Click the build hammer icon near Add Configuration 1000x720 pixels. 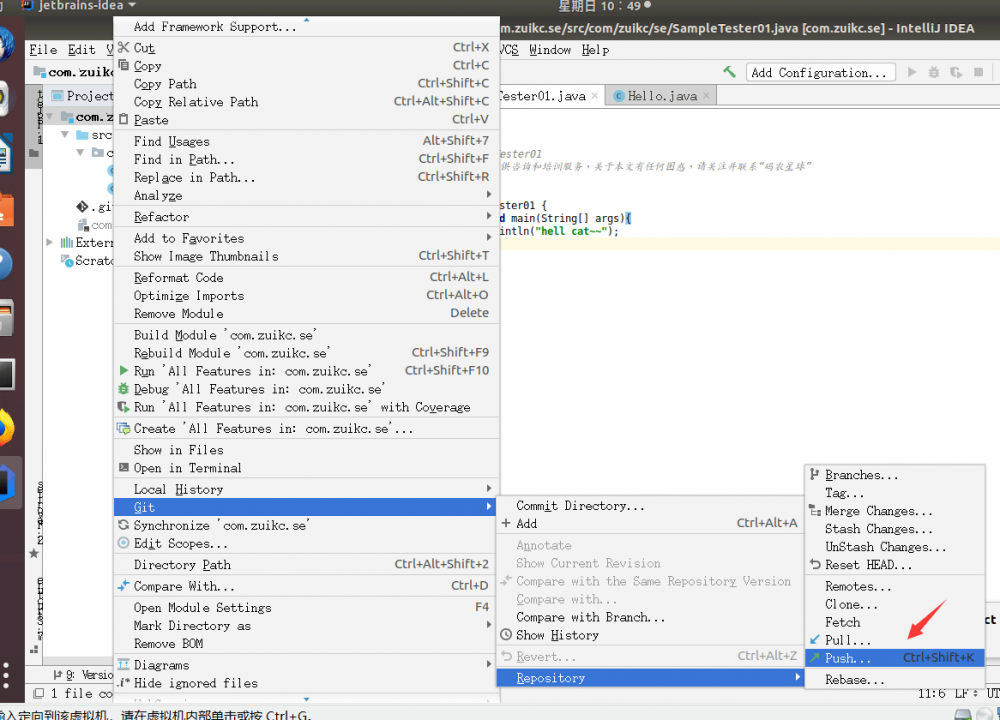click(x=729, y=72)
